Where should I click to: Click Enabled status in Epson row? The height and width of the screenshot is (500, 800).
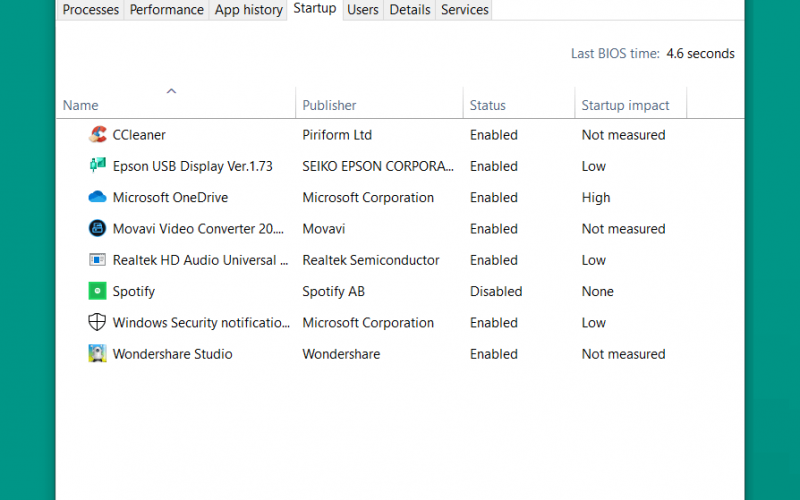point(493,166)
